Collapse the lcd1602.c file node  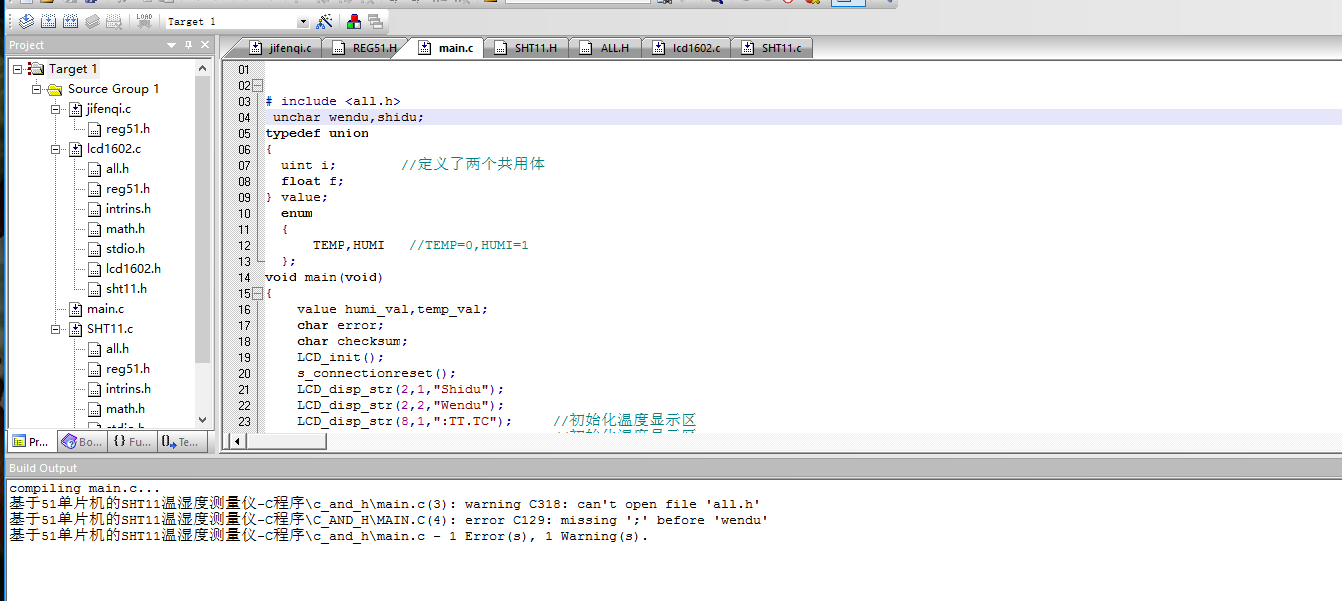coord(57,149)
